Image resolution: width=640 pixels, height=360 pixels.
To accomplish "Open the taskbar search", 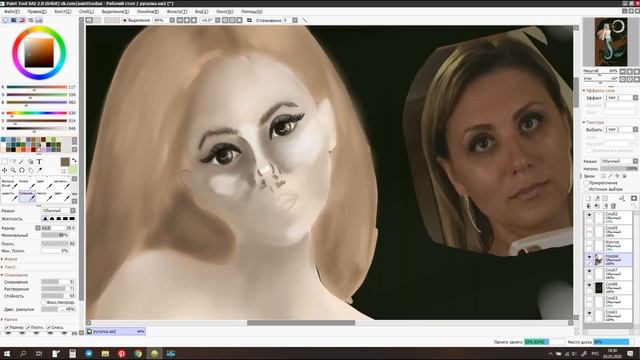I will point(23,353).
